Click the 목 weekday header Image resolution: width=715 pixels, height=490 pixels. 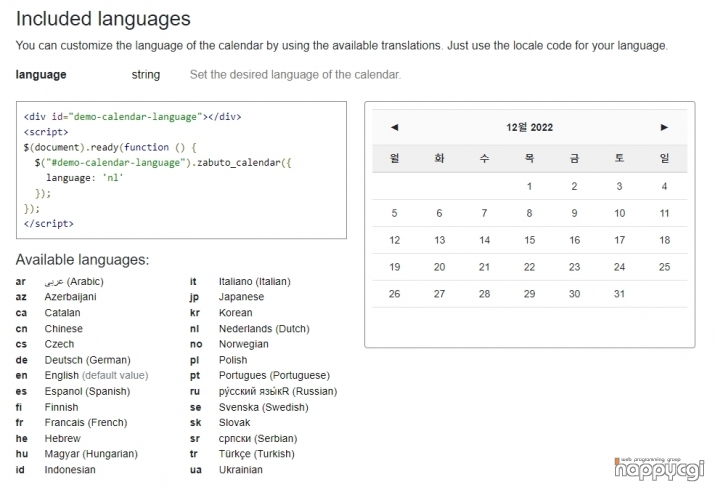[529, 158]
